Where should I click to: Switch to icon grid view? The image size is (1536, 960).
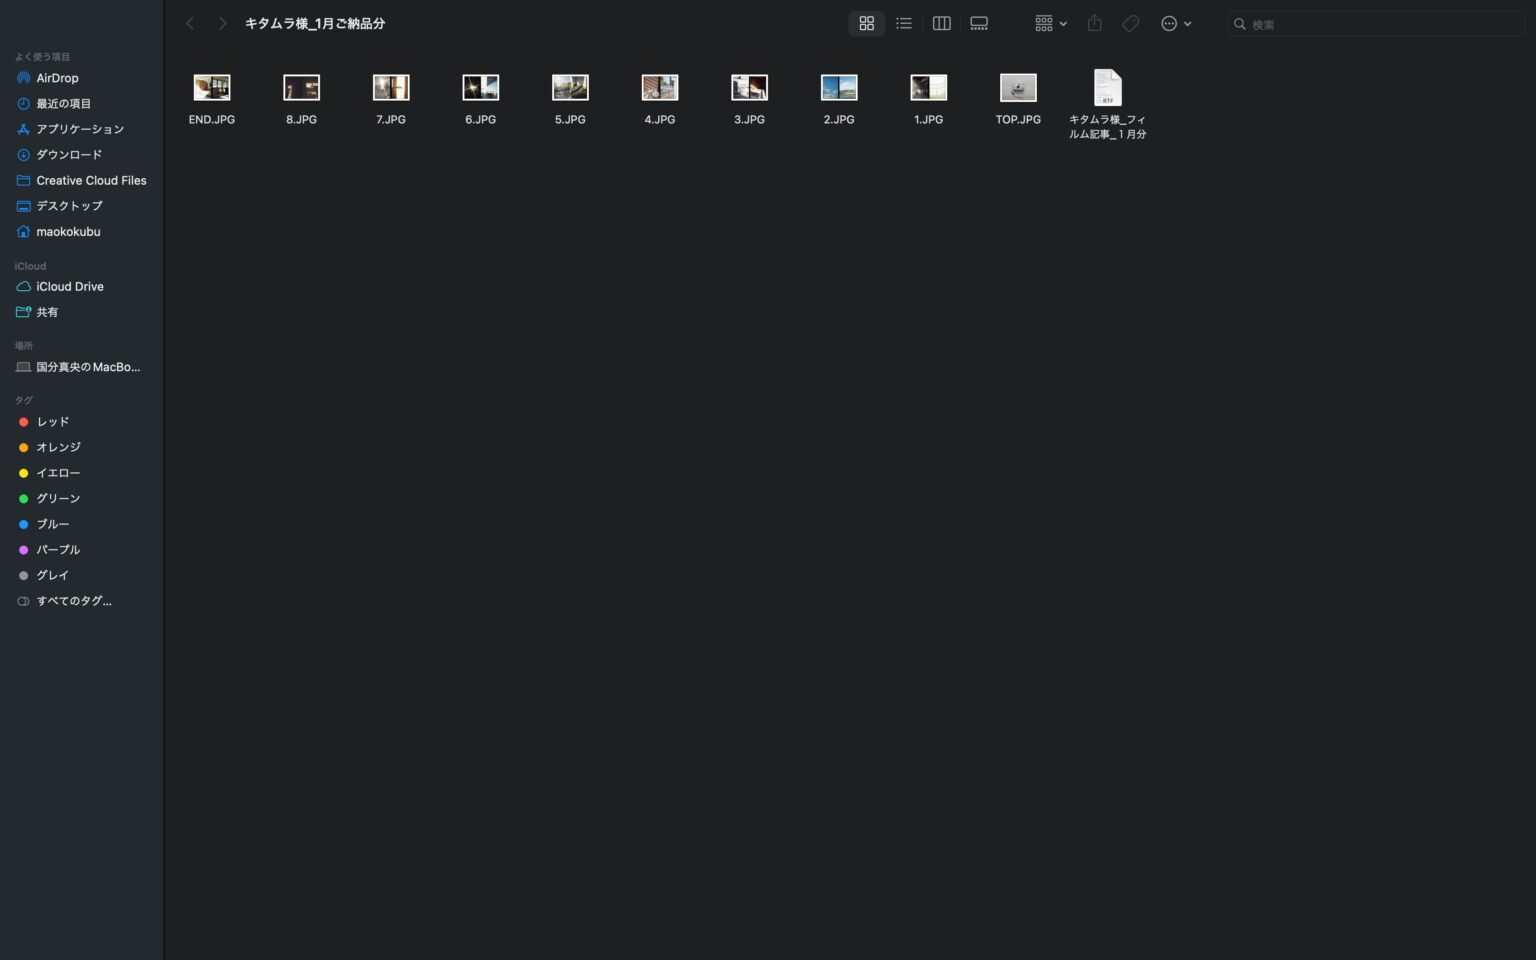[x=866, y=23]
